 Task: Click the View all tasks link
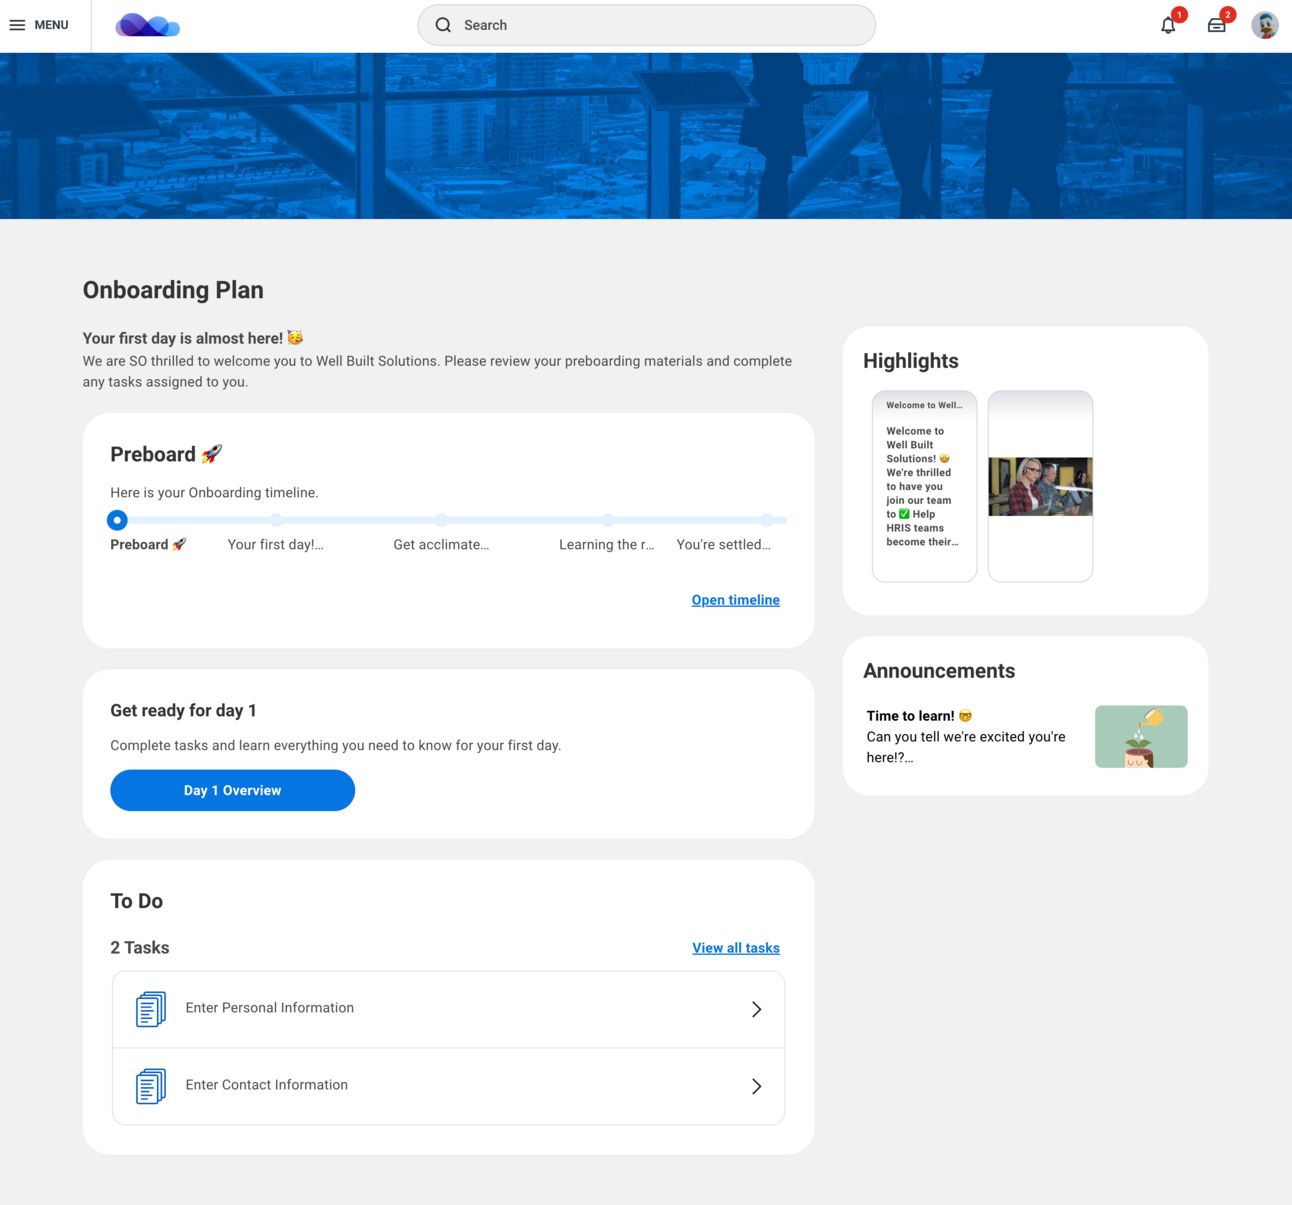(x=736, y=948)
